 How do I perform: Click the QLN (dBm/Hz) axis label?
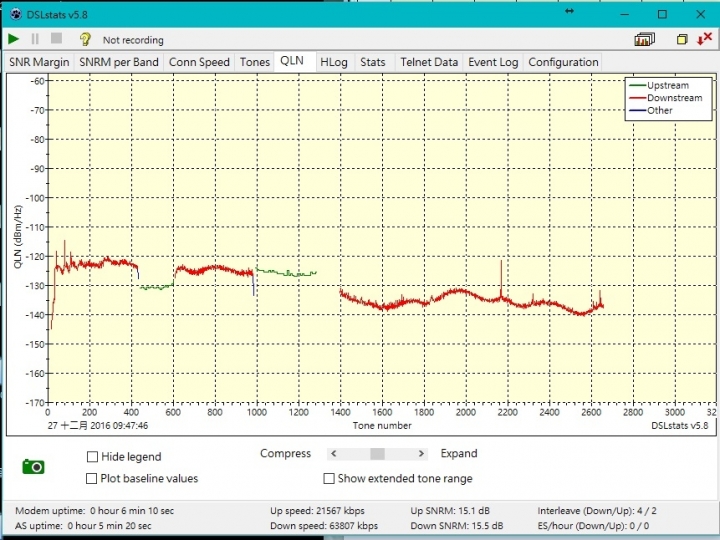click(x=17, y=237)
